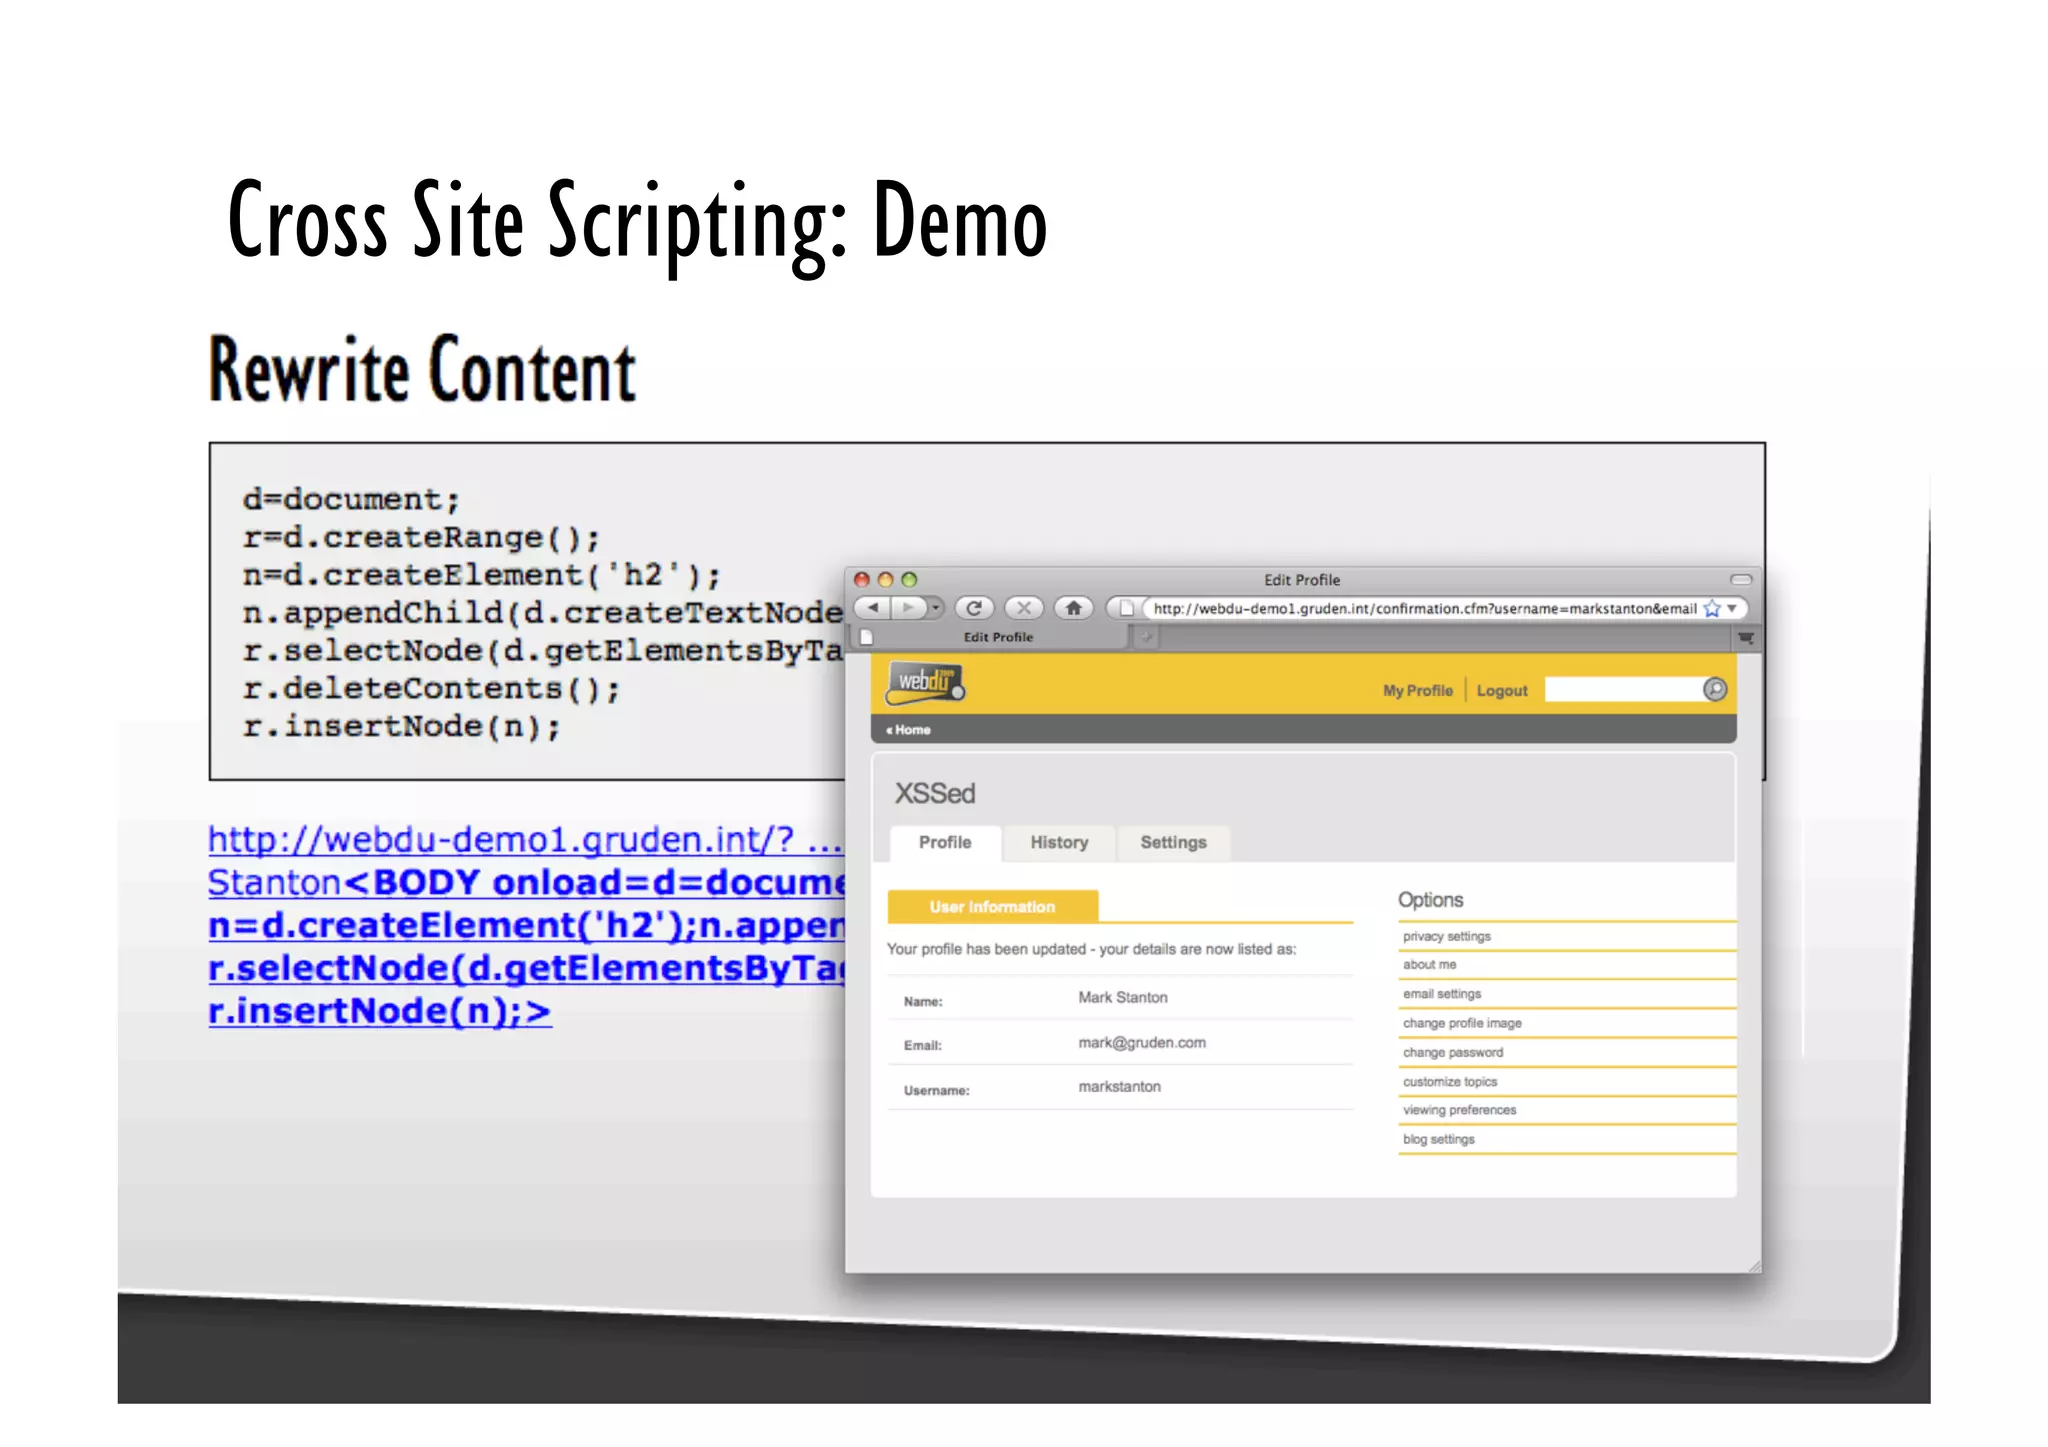The height and width of the screenshot is (1447, 2048).
Task: Click the 'markstanton' username value
Action: (1119, 1087)
